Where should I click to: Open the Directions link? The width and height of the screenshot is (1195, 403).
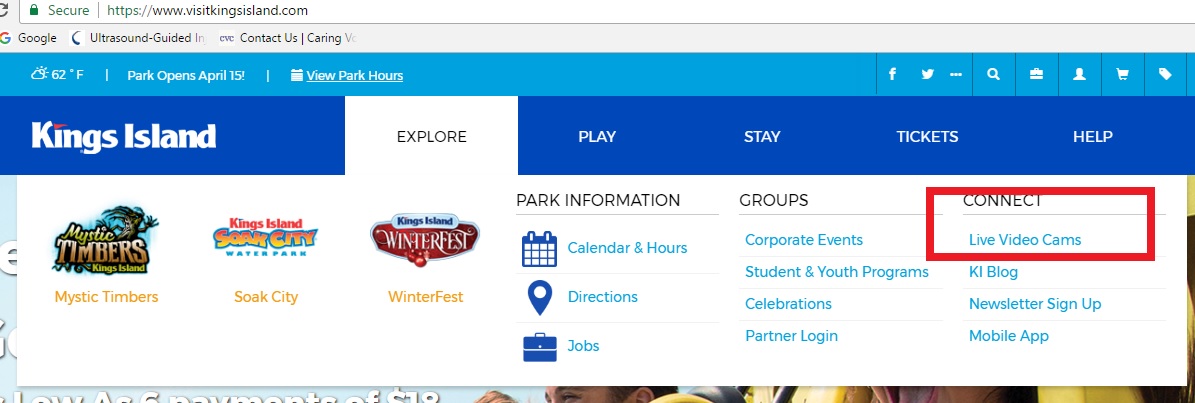603,297
